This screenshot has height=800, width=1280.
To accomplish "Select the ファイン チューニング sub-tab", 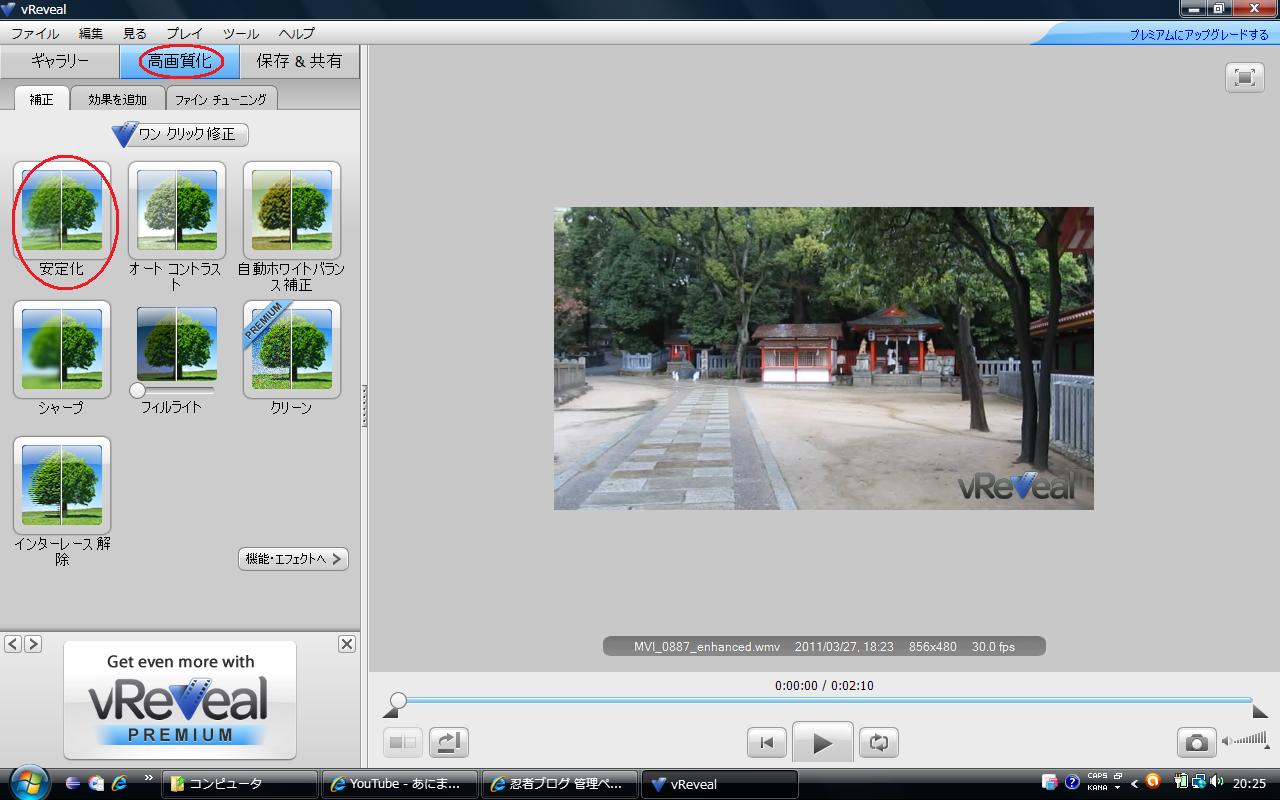I will coord(221,99).
